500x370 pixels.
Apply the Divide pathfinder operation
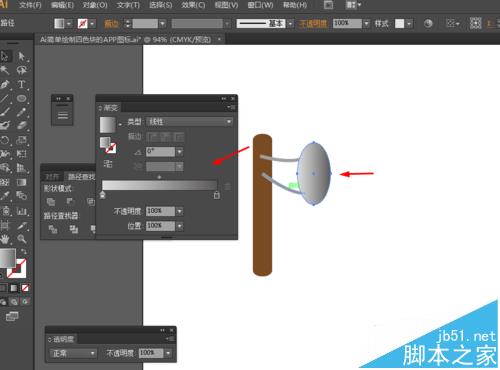[53, 229]
